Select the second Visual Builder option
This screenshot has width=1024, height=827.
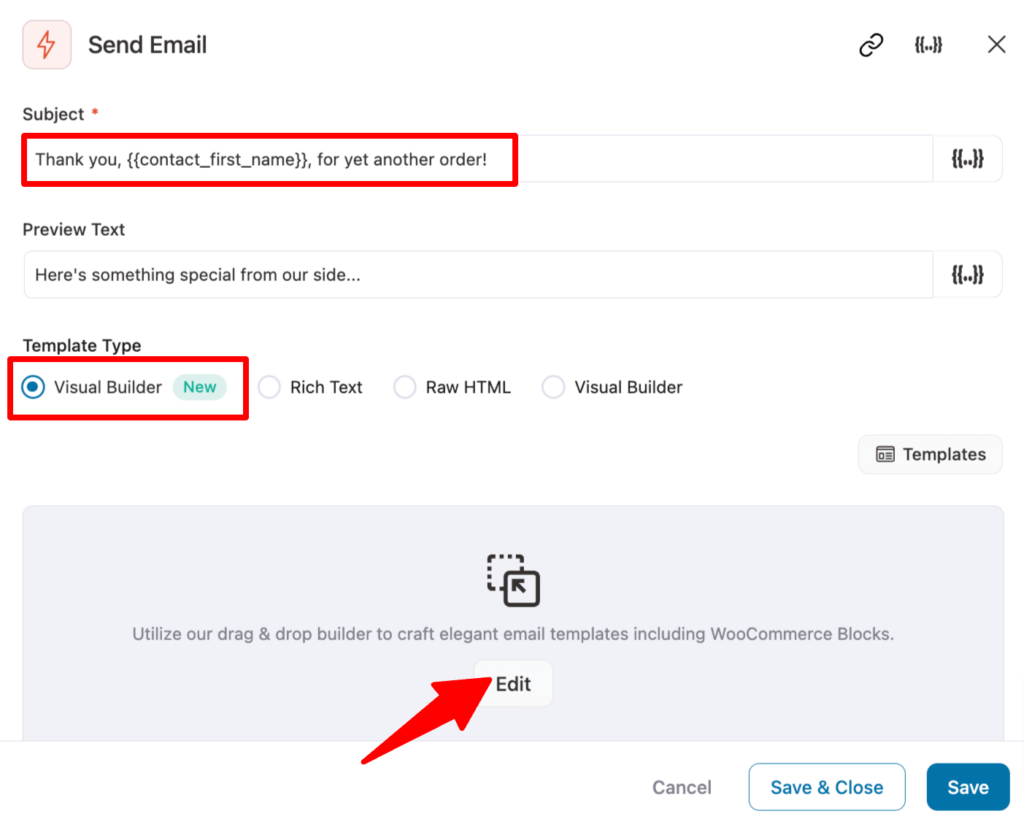coord(554,387)
